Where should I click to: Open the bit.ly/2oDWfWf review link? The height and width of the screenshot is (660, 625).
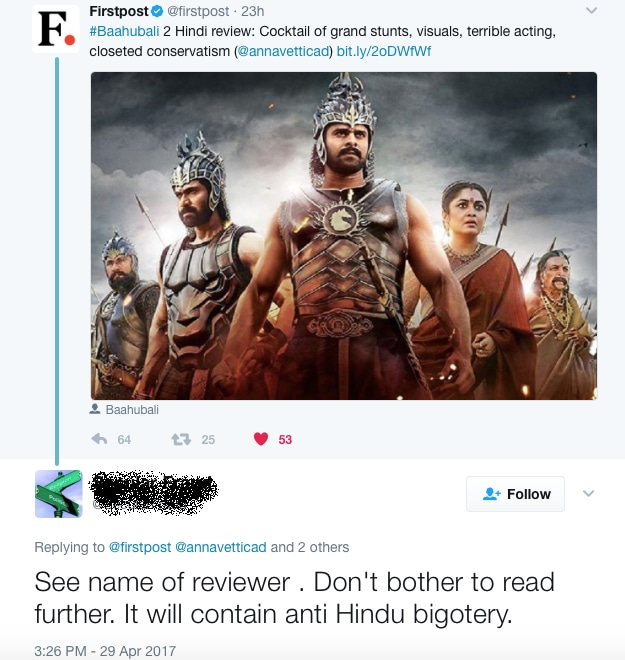(x=383, y=51)
